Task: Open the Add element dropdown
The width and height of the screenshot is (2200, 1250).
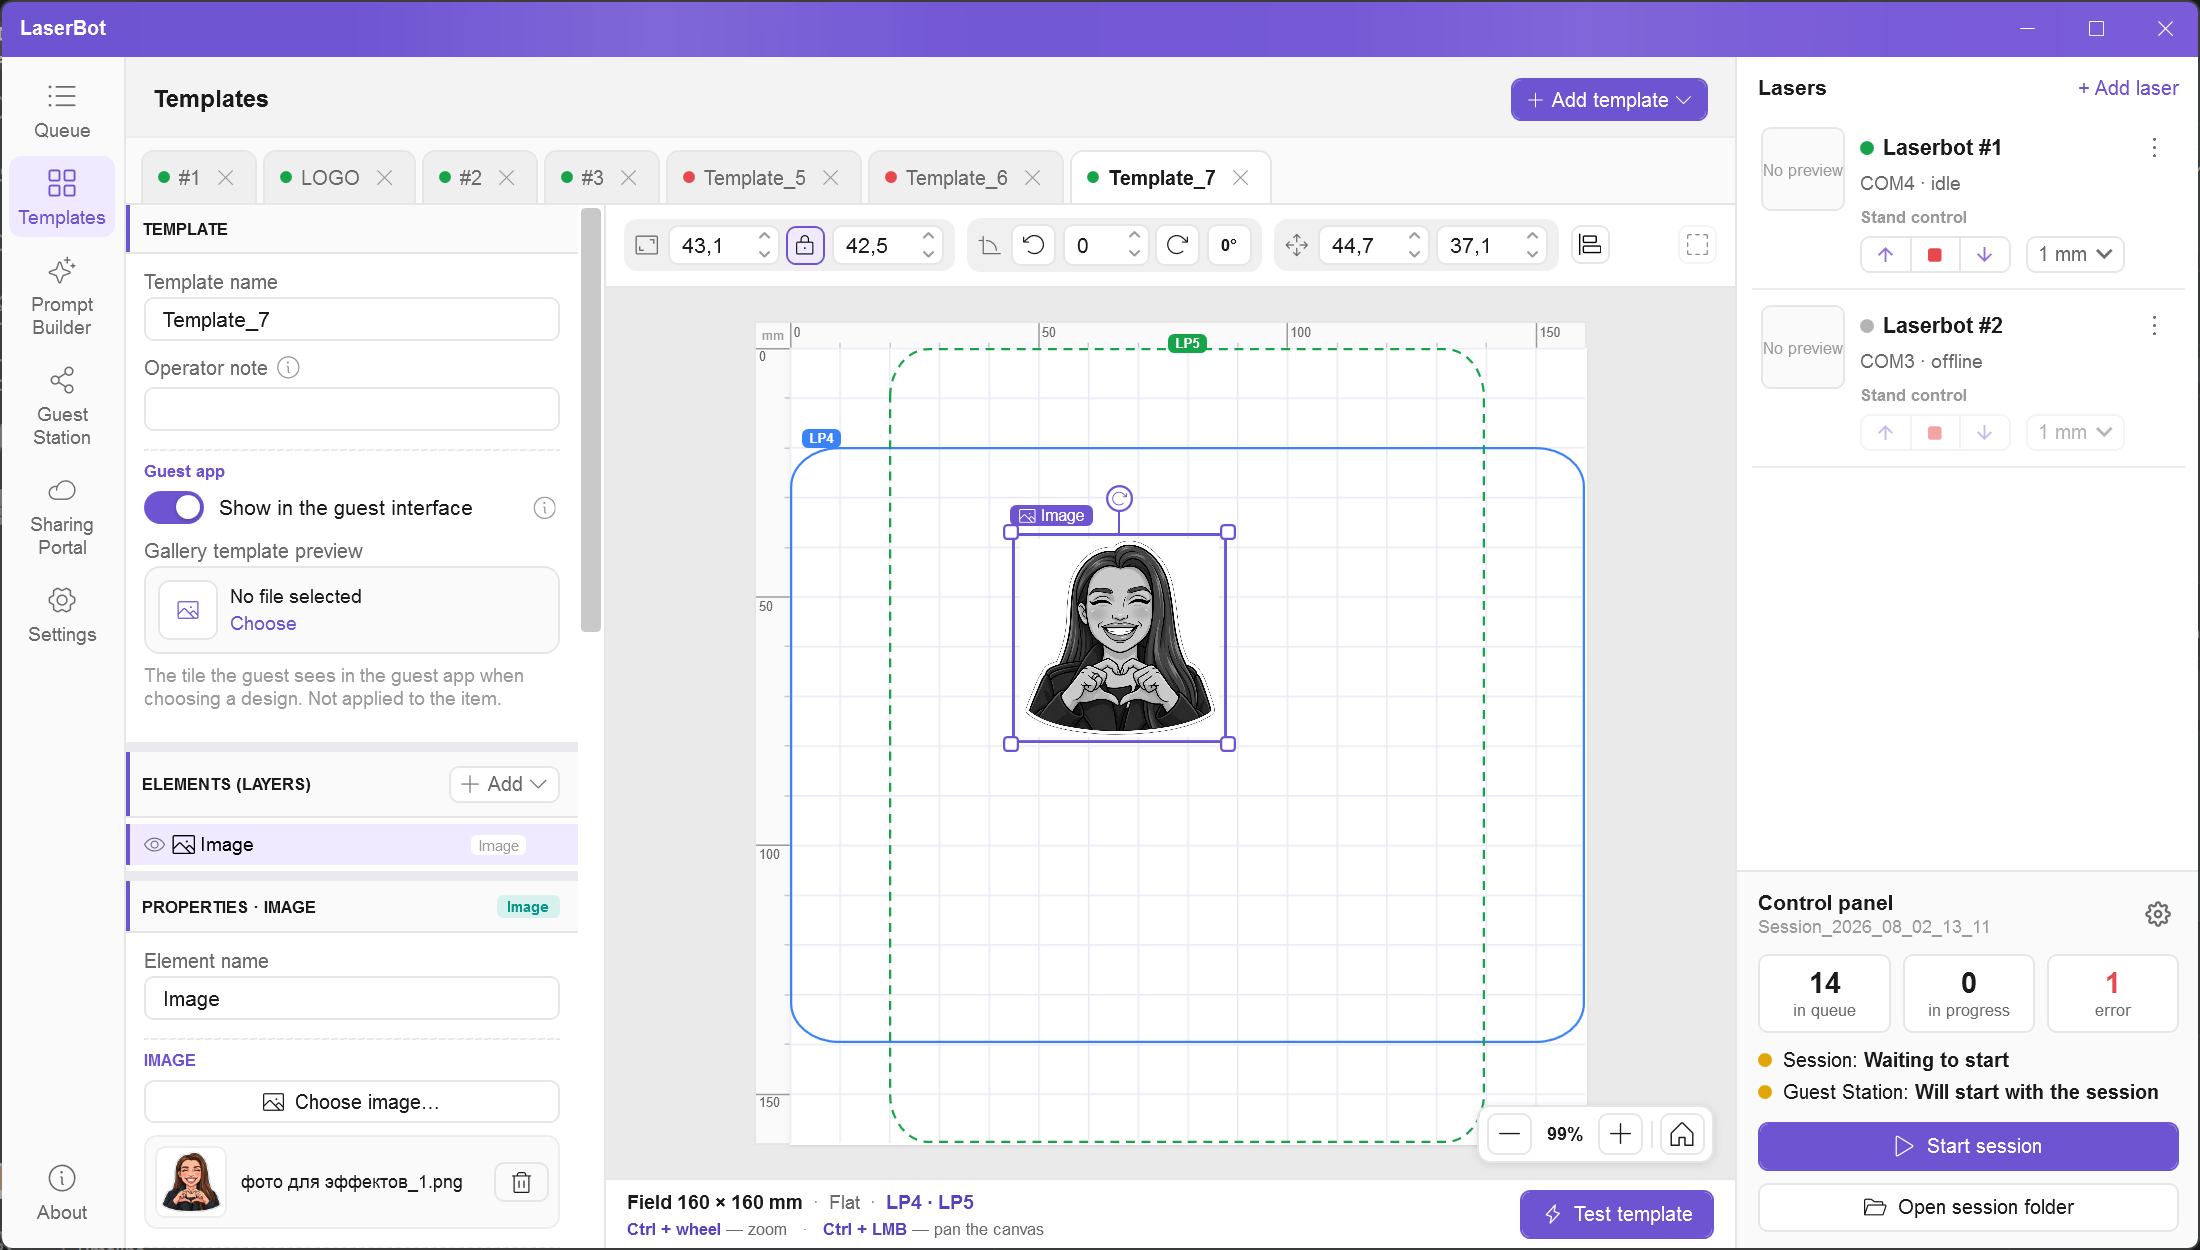Action: (x=504, y=784)
